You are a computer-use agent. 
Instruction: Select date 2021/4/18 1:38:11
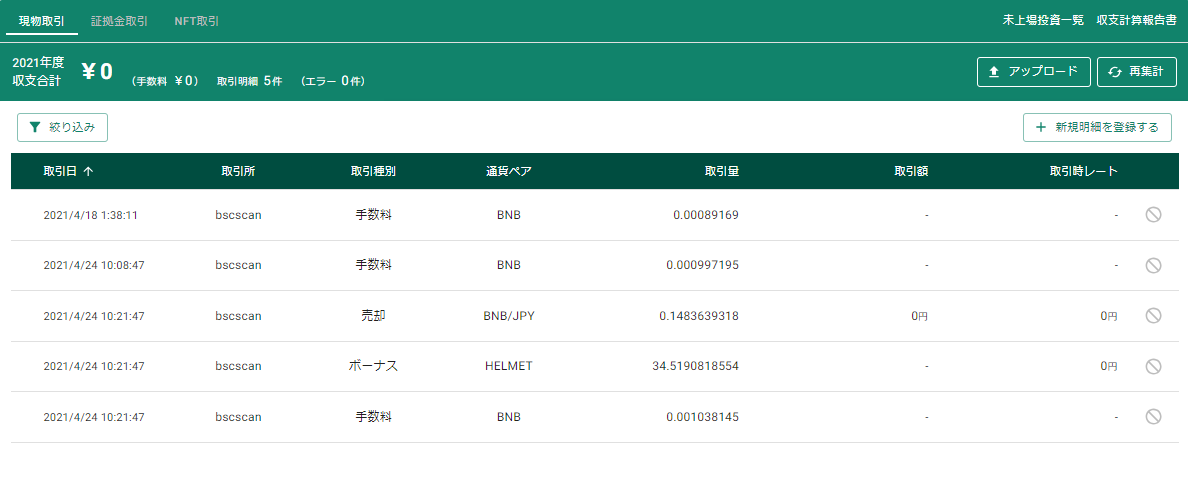coord(90,215)
